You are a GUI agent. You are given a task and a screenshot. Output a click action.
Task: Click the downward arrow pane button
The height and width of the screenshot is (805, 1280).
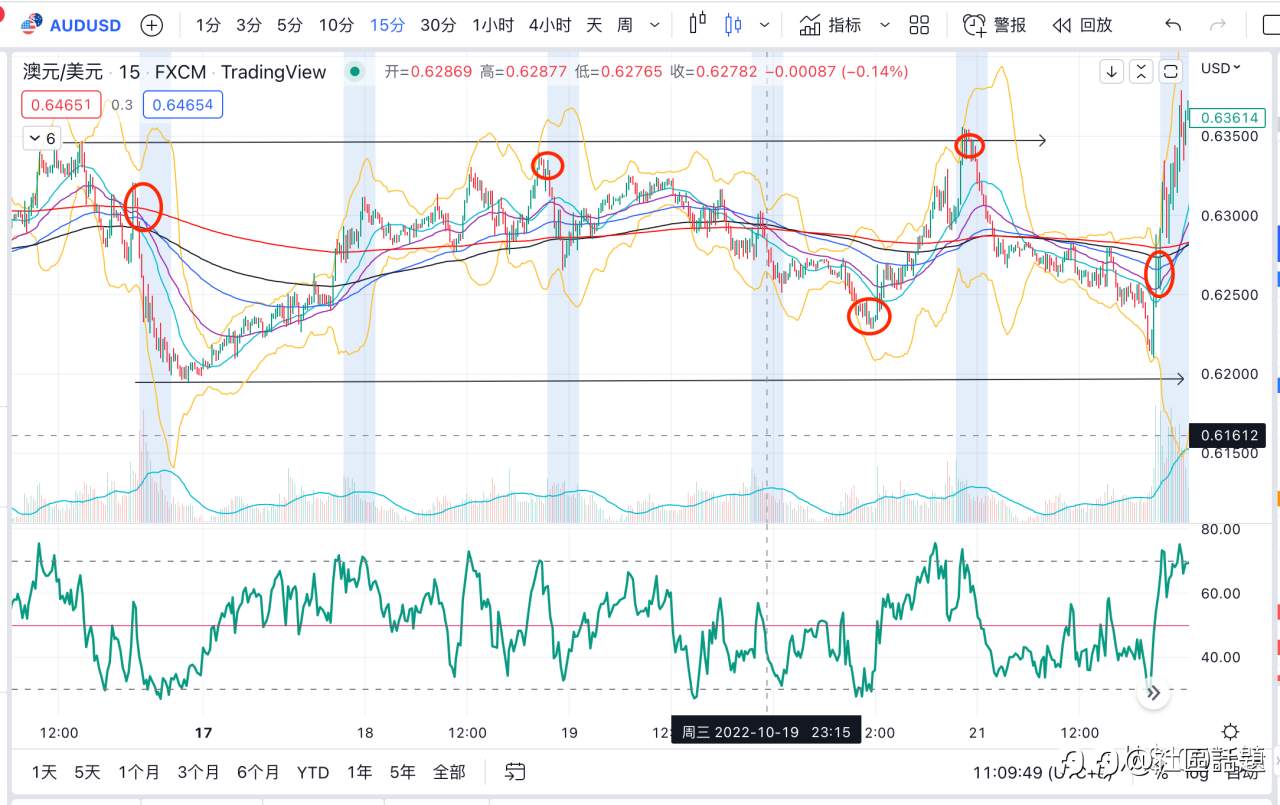pyautogui.click(x=1111, y=71)
